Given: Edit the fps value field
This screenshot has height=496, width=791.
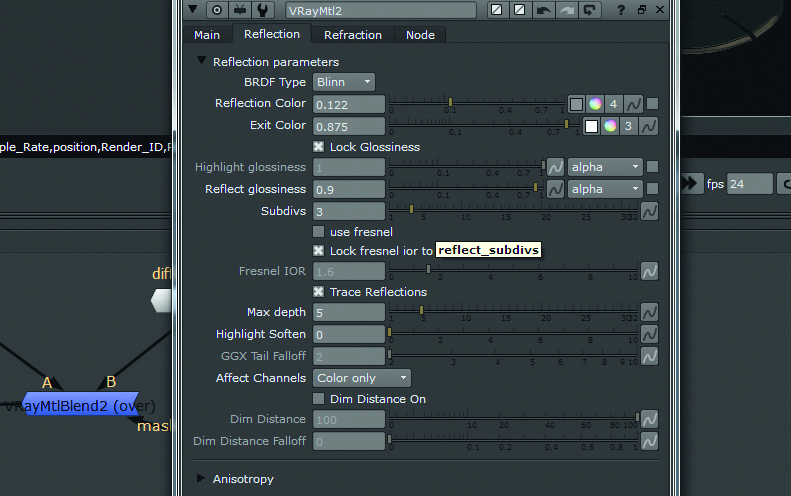Looking at the screenshot, I should click(x=750, y=184).
